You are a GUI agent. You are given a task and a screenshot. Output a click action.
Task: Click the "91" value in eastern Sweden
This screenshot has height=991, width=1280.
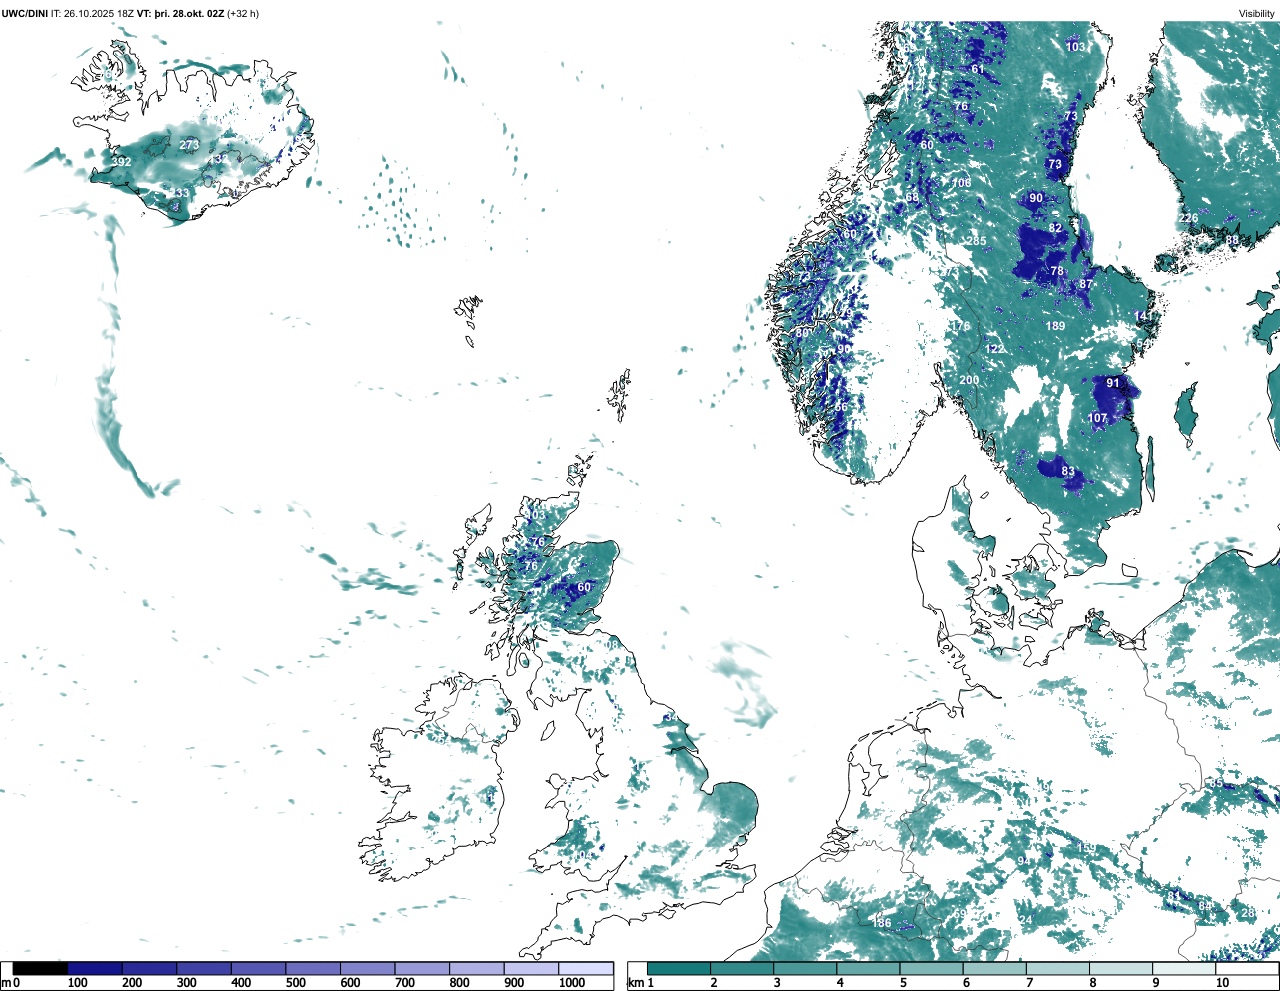1113,383
